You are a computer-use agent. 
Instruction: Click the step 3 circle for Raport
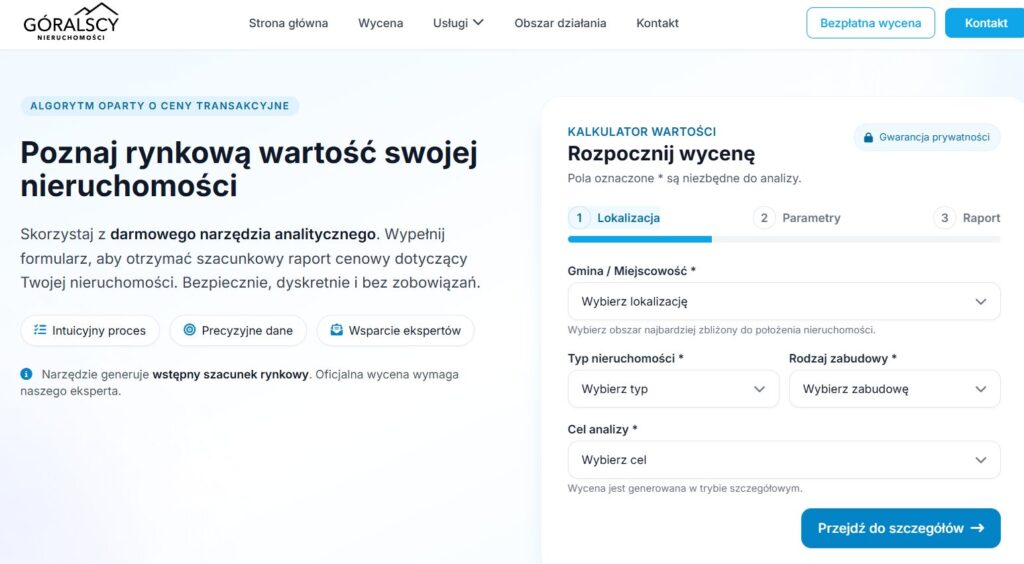click(x=944, y=218)
